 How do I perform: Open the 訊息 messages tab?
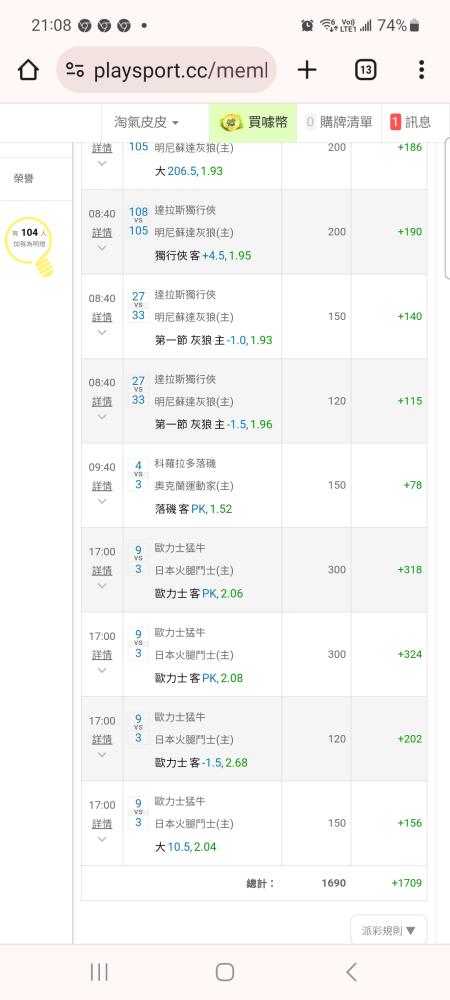(410, 122)
